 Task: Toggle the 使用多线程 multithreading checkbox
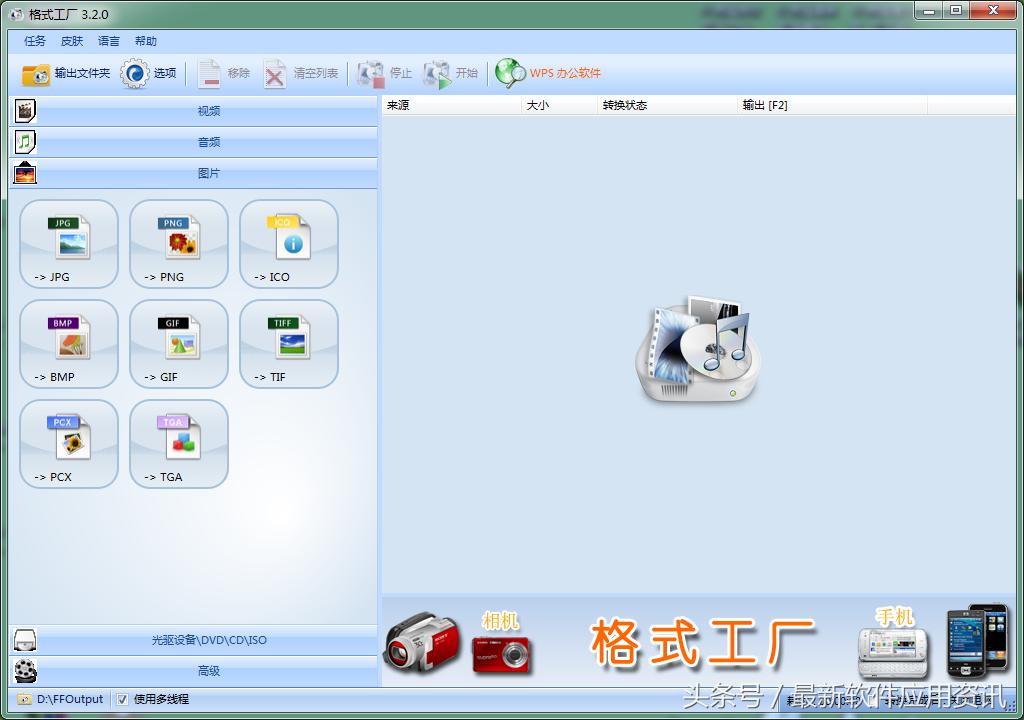pyautogui.click(x=121, y=699)
